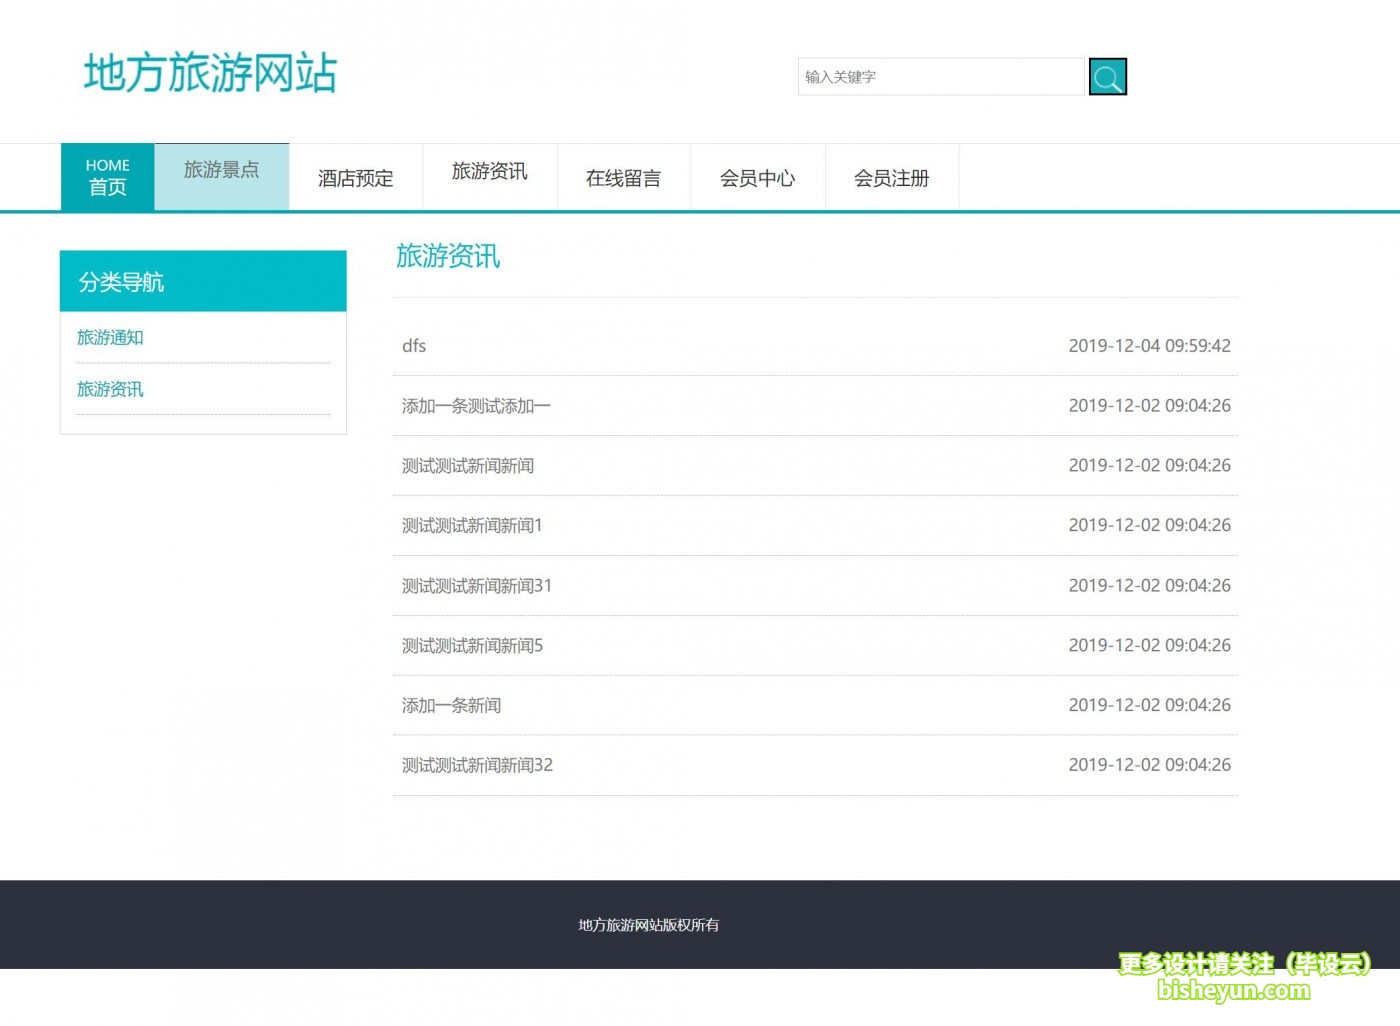The image size is (1400, 1026).
Task: Open the article 测试测试新闻新闻32
Action: [x=477, y=765]
